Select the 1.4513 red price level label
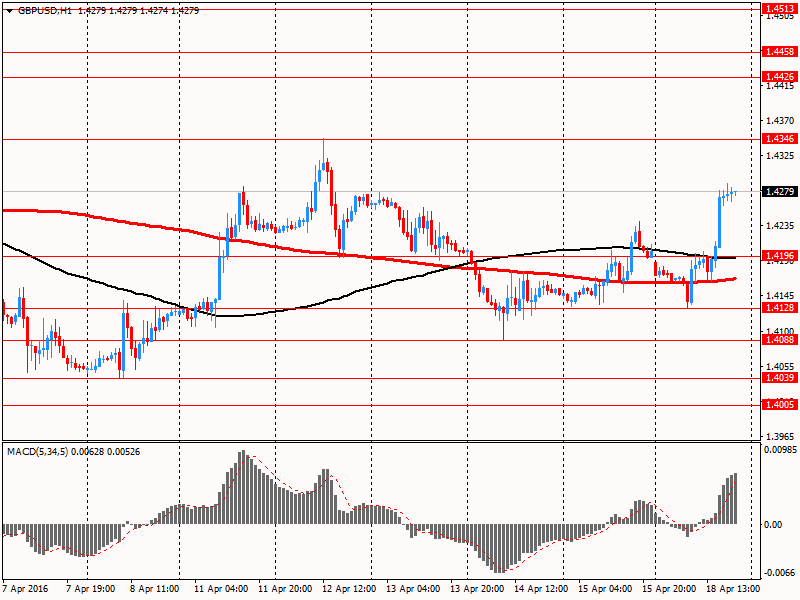The image size is (800, 600). tap(780, 8)
